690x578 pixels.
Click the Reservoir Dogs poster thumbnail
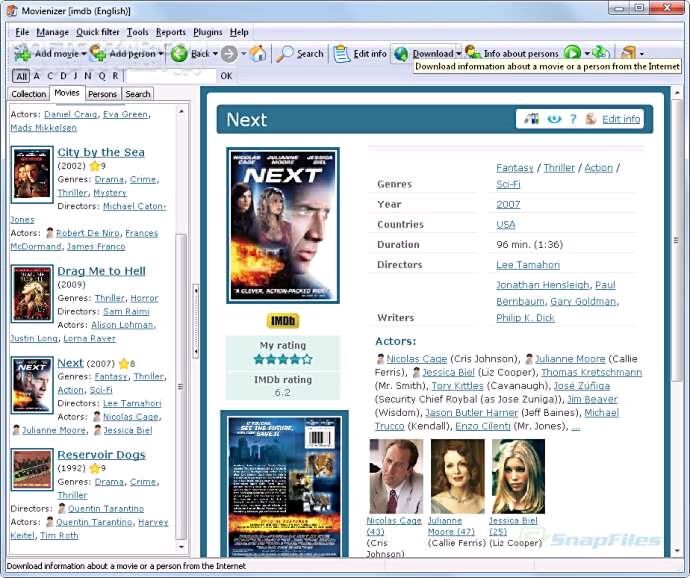(32, 470)
